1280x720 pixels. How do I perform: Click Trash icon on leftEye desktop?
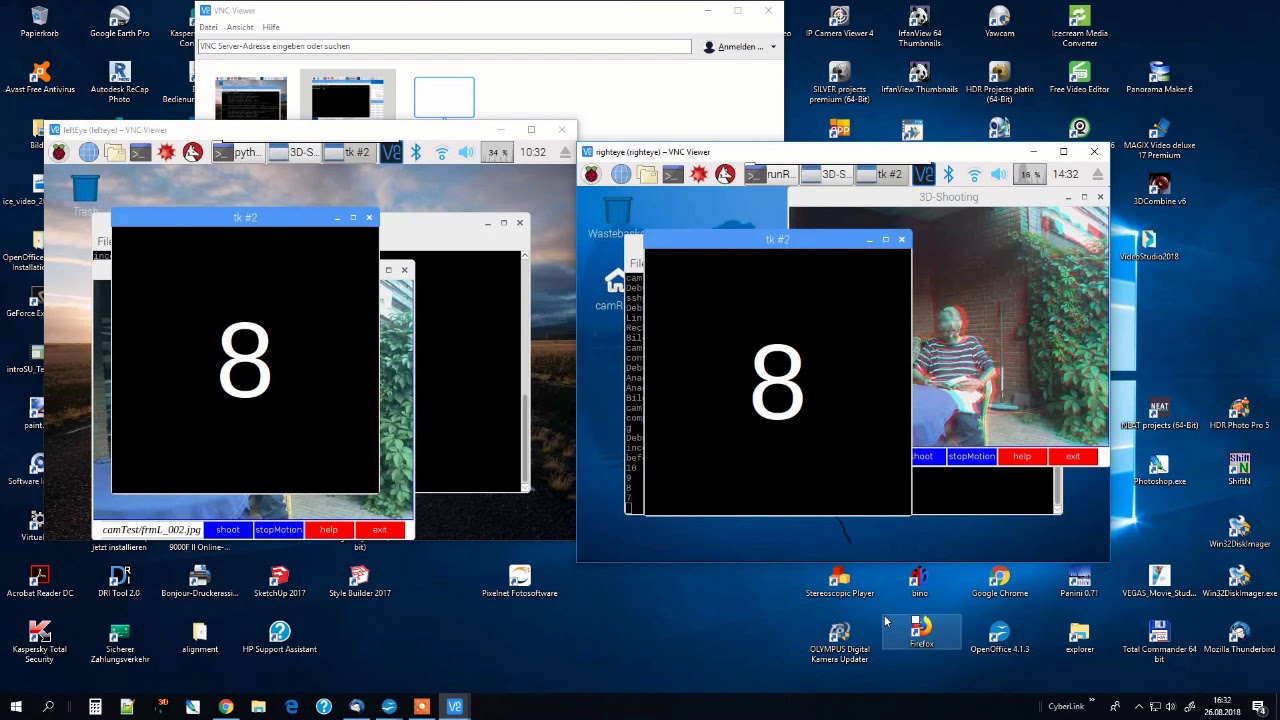[85, 195]
